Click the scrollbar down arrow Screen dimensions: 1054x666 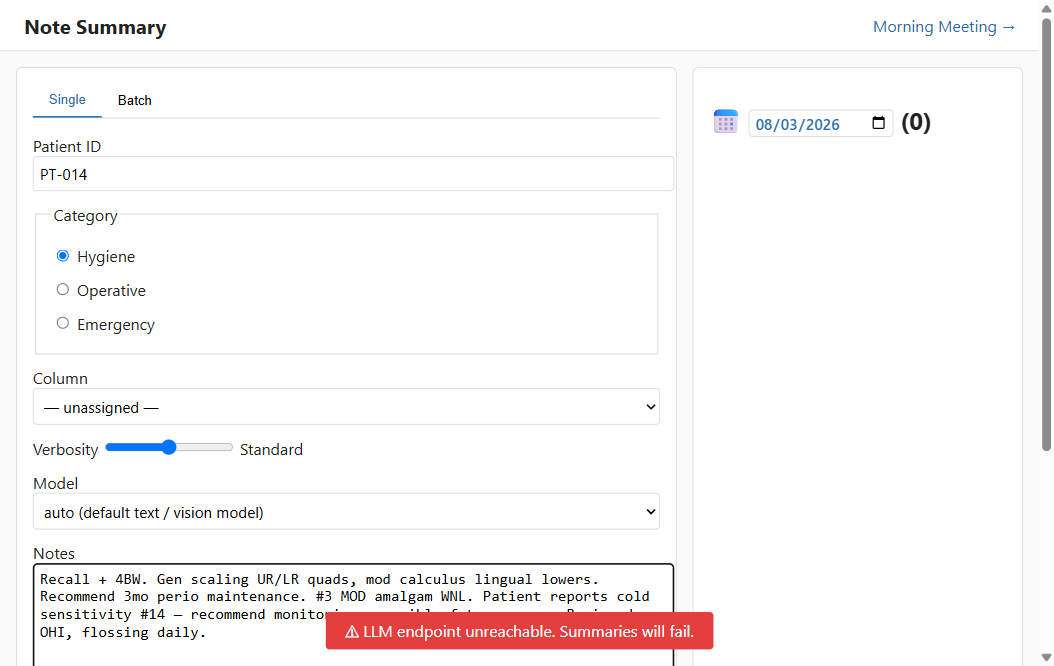click(x=1046, y=658)
